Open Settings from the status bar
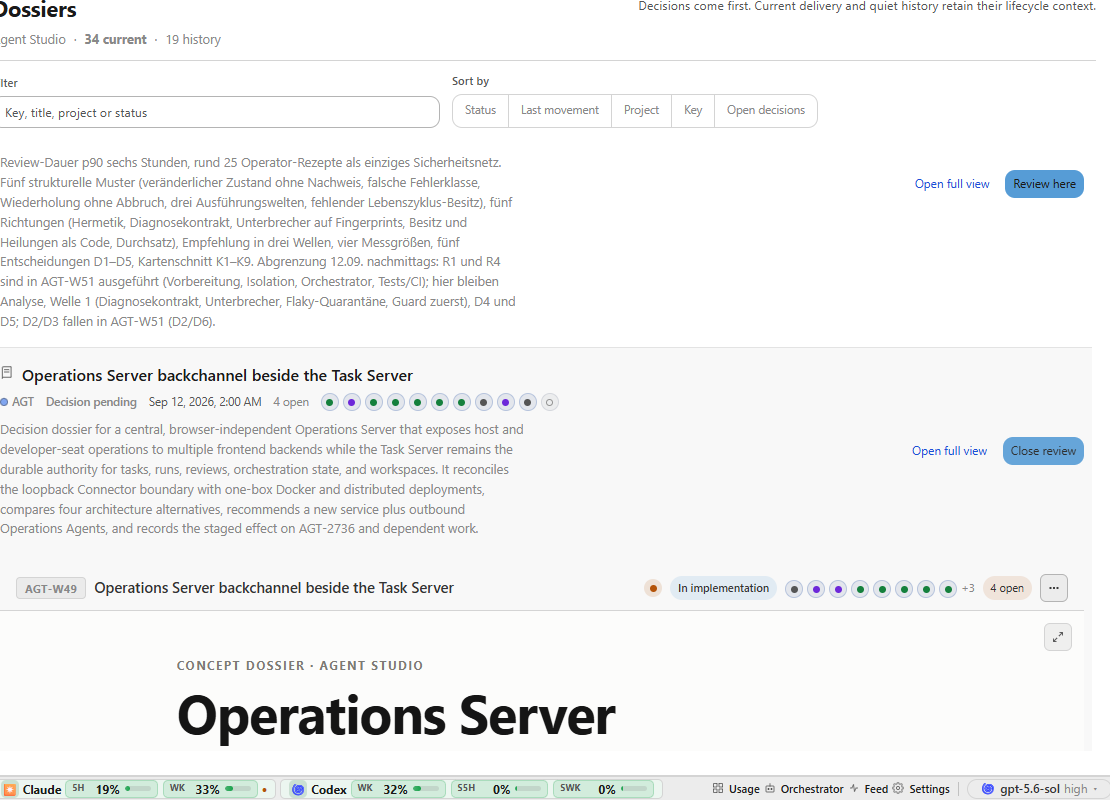The width and height of the screenshot is (1110, 800). tap(922, 789)
